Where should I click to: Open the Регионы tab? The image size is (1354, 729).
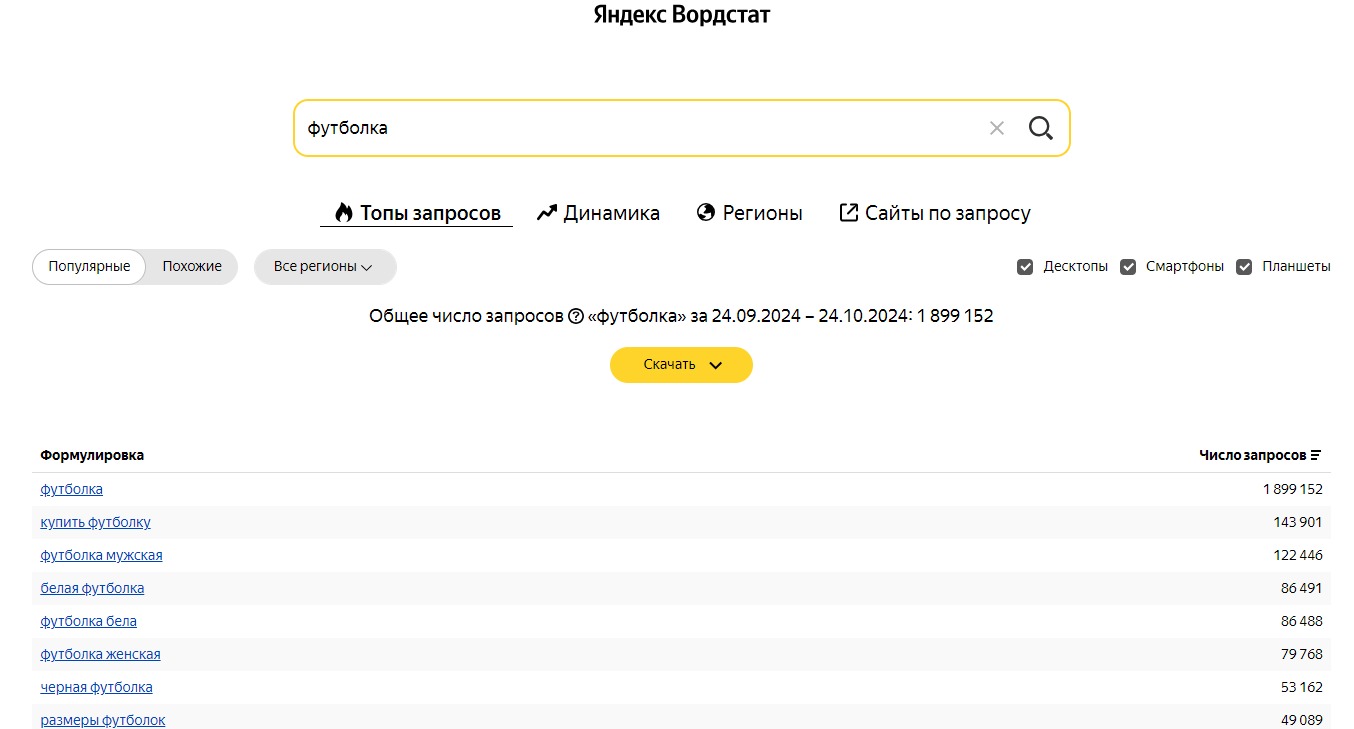tap(749, 213)
